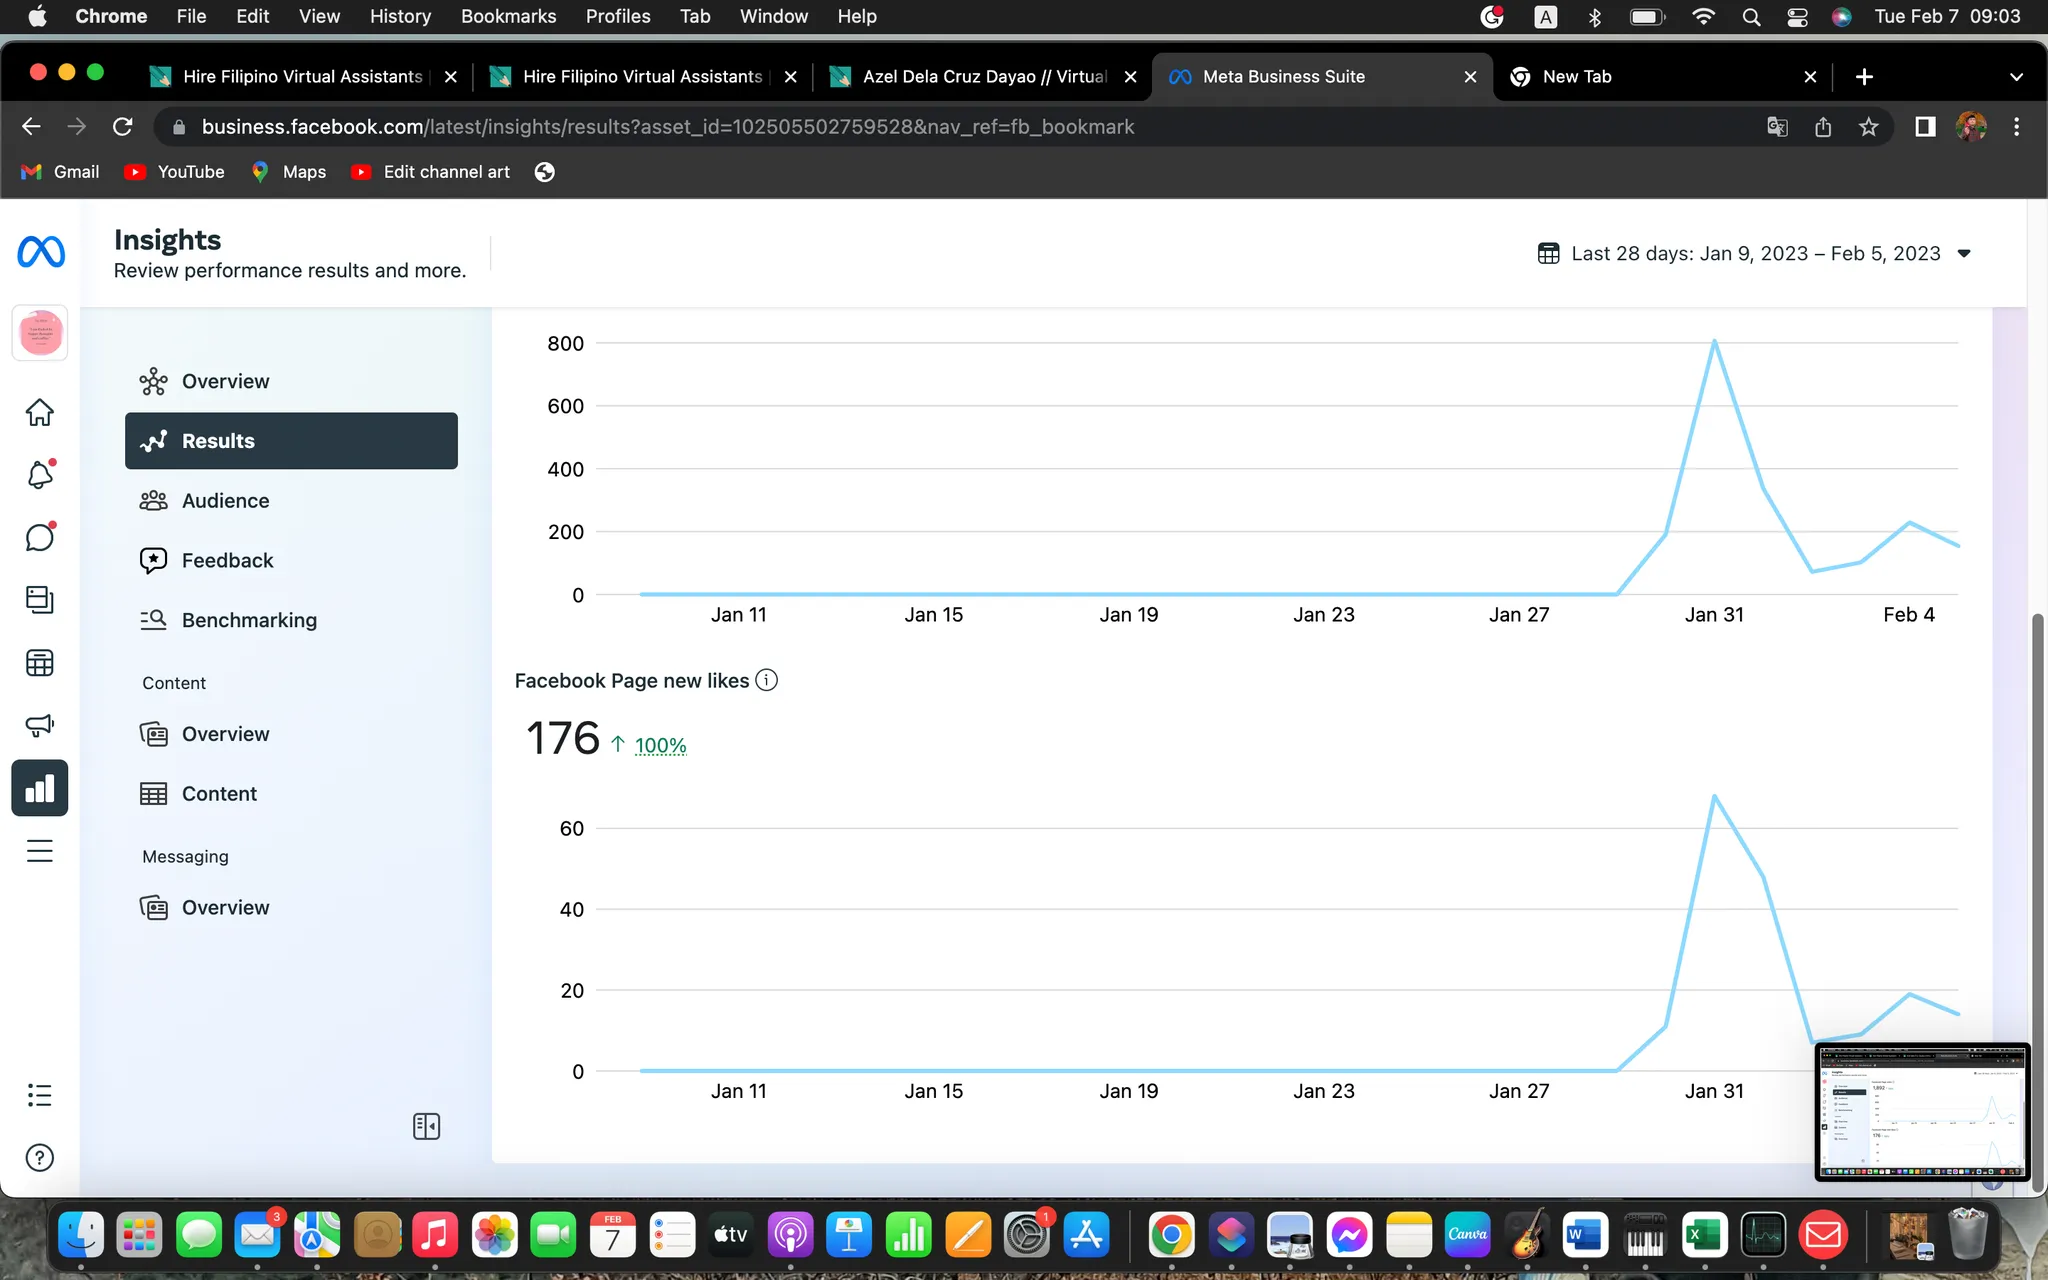Open Benchmarking in the sidebar
Image resolution: width=2048 pixels, height=1280 pixels.
pos(249,620)
